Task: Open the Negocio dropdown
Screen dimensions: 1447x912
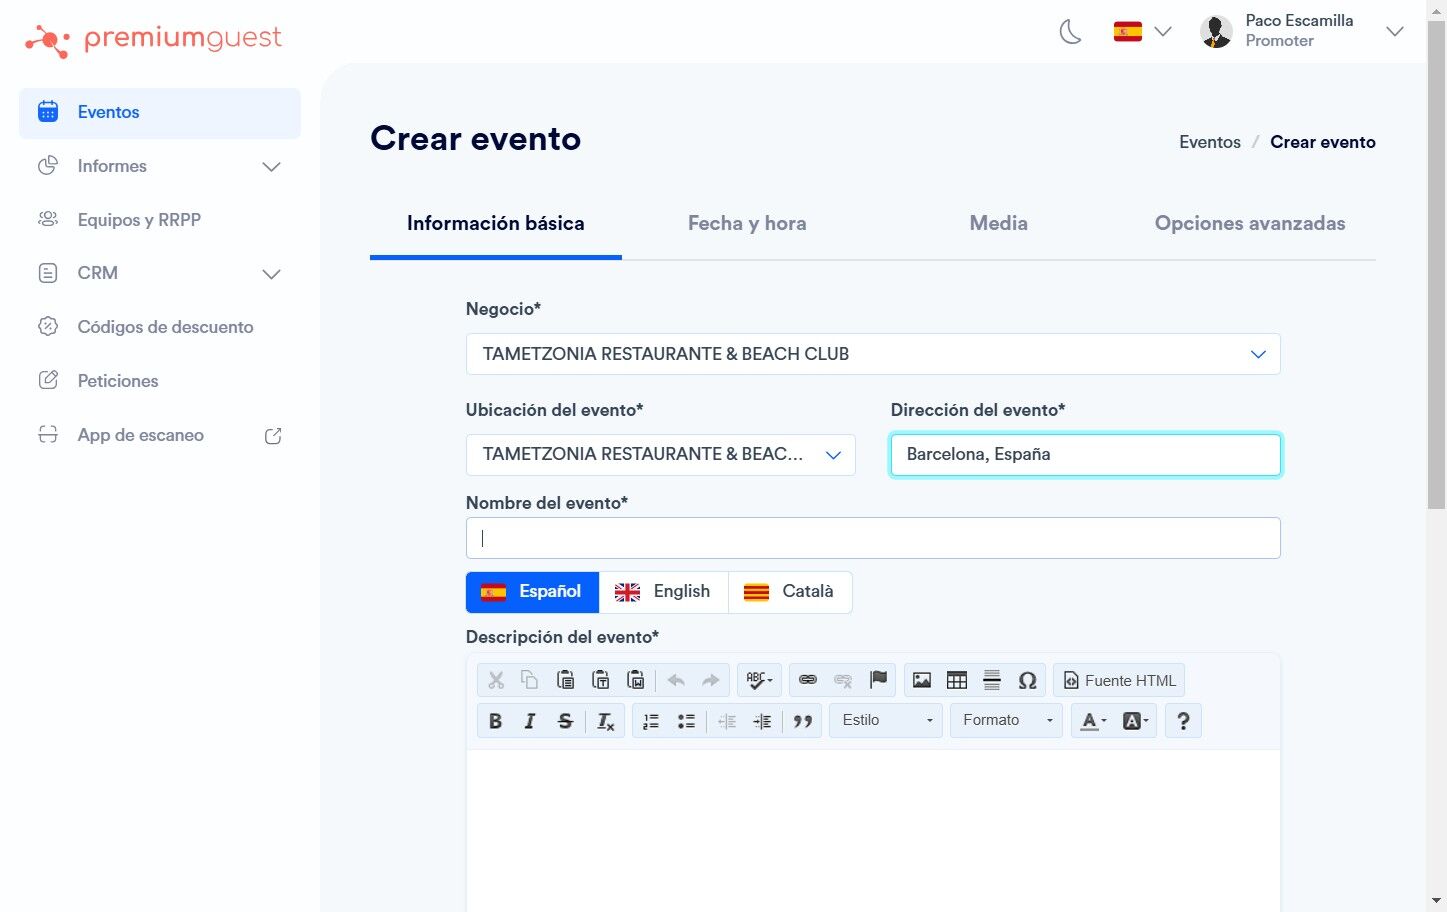Action: (x=873, y=354)
